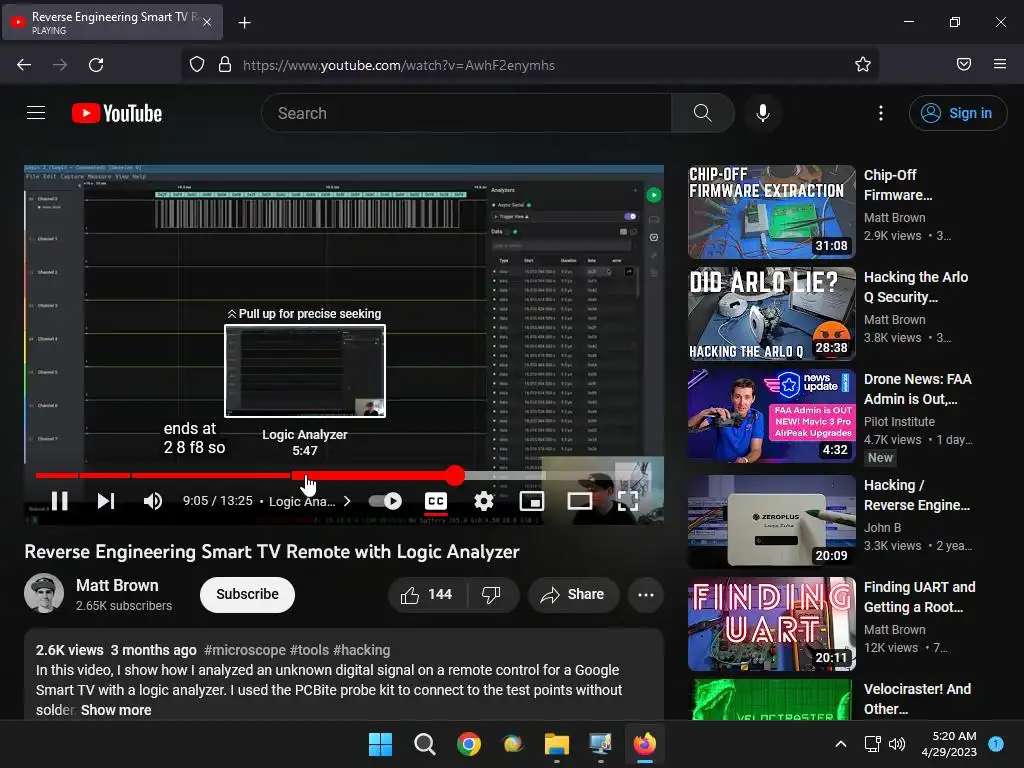The height and width of the screenshot is (768, 1024).
Task: Show hidden system tray icons
Action: (841, 744)
